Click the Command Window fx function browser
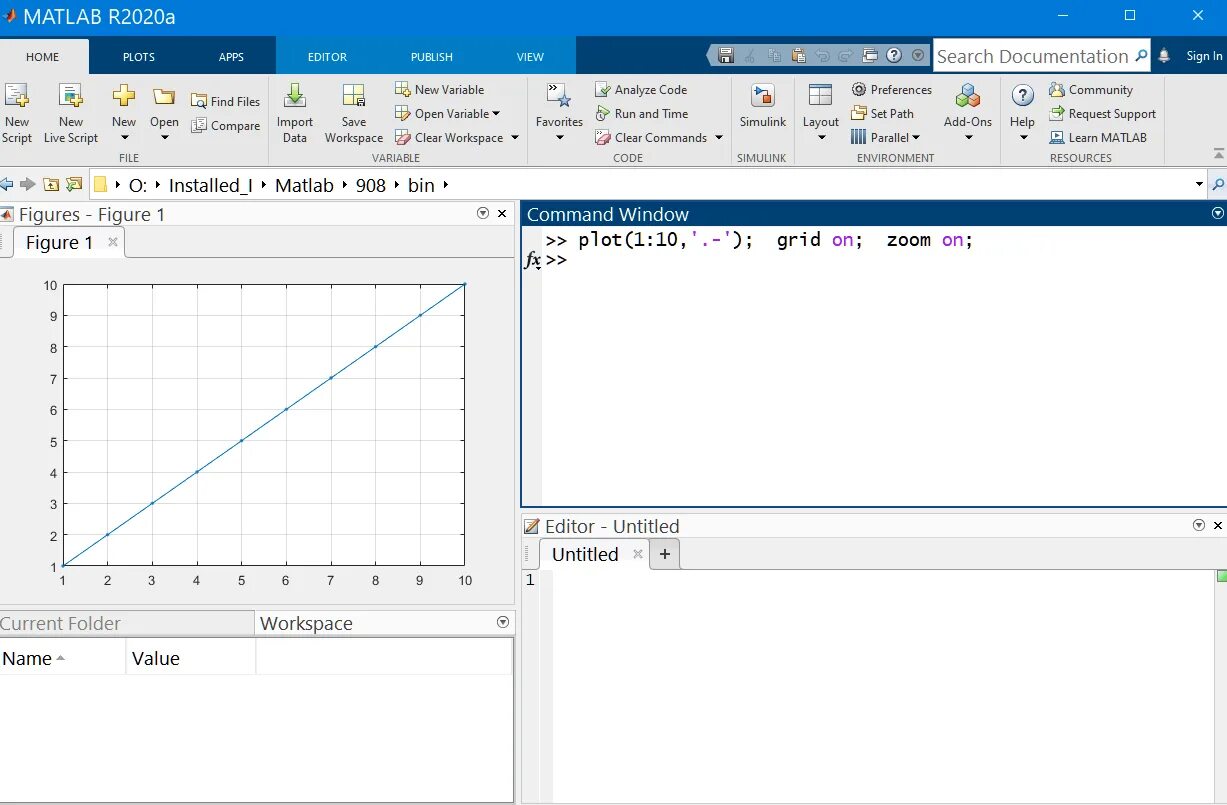1227x805 pixels. coord(533,260)
